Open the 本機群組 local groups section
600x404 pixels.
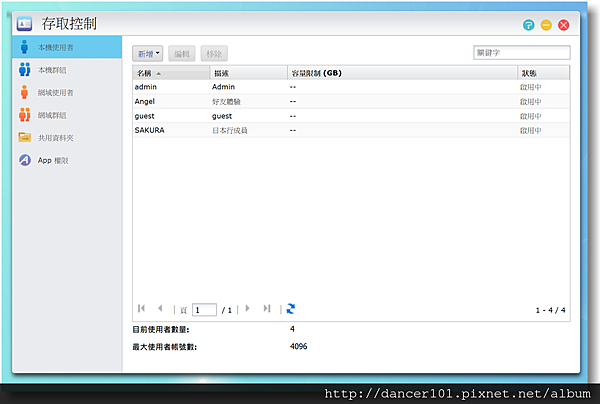coord(67,70)
